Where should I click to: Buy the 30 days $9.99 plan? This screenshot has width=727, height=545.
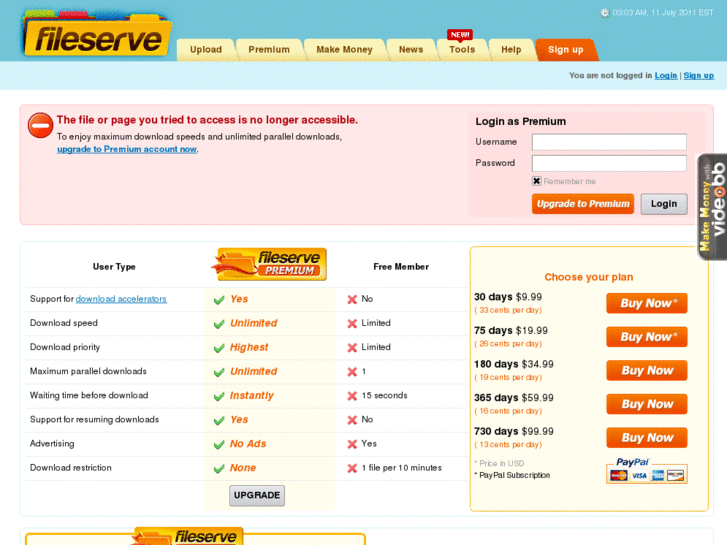pyautogui.click(x=647, y=303)
